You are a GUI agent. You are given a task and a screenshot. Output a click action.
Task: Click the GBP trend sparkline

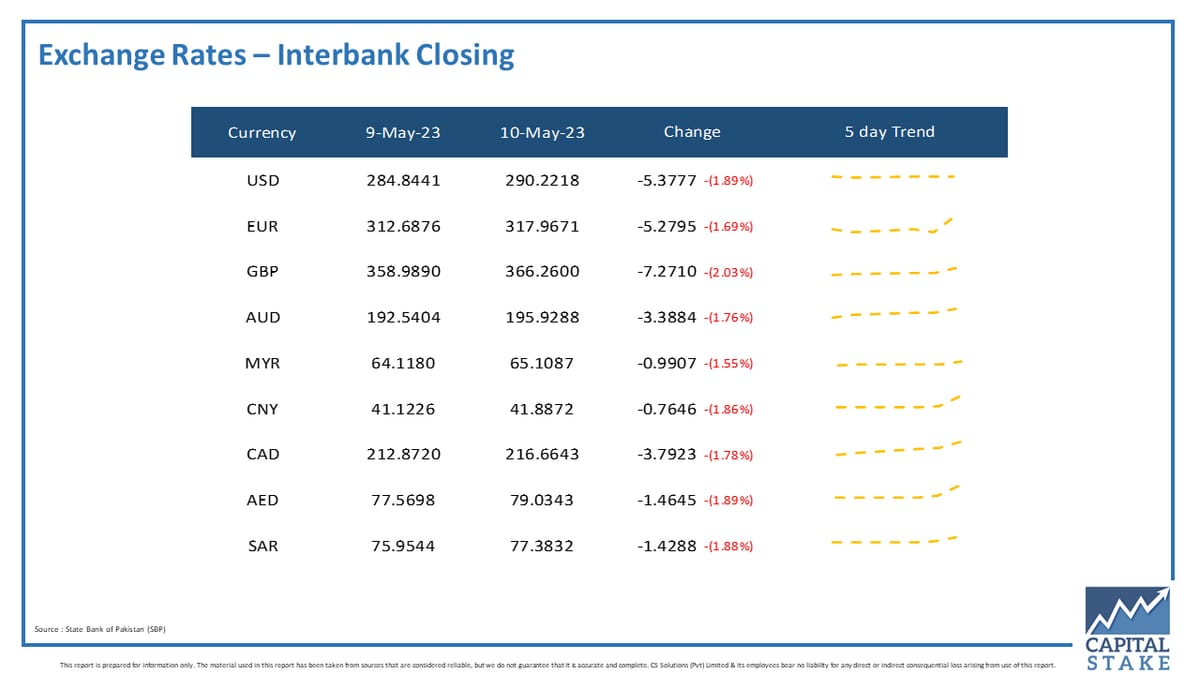coord(894,271)
